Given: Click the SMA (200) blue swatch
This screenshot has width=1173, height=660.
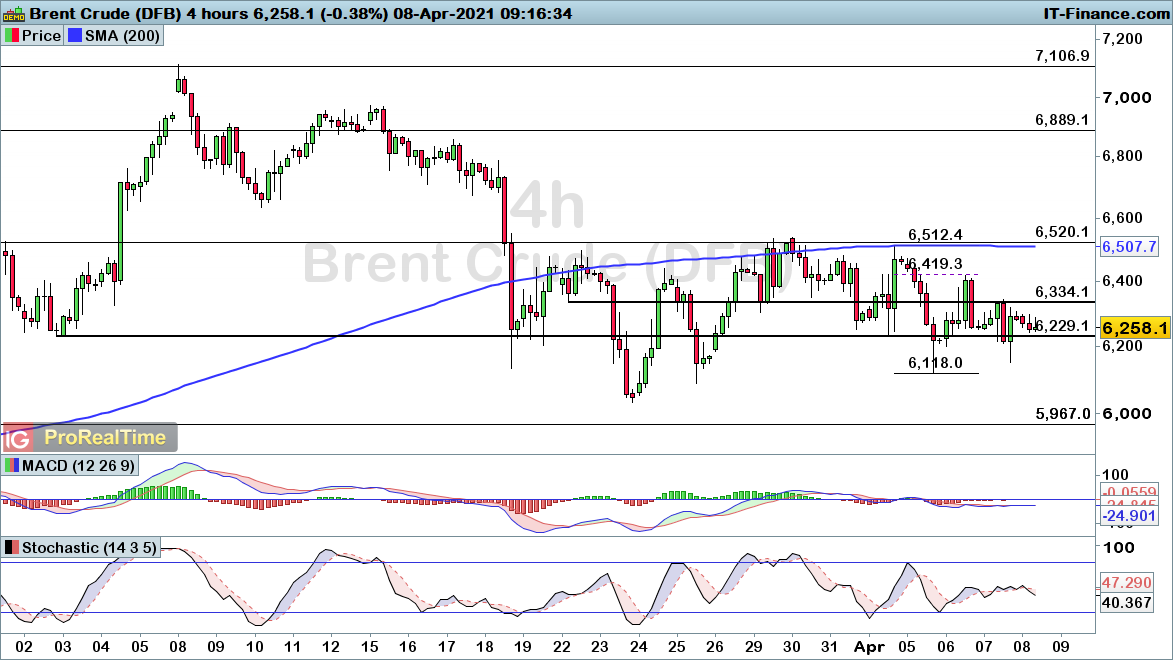Looking at the screenshot, I should 74,36.
